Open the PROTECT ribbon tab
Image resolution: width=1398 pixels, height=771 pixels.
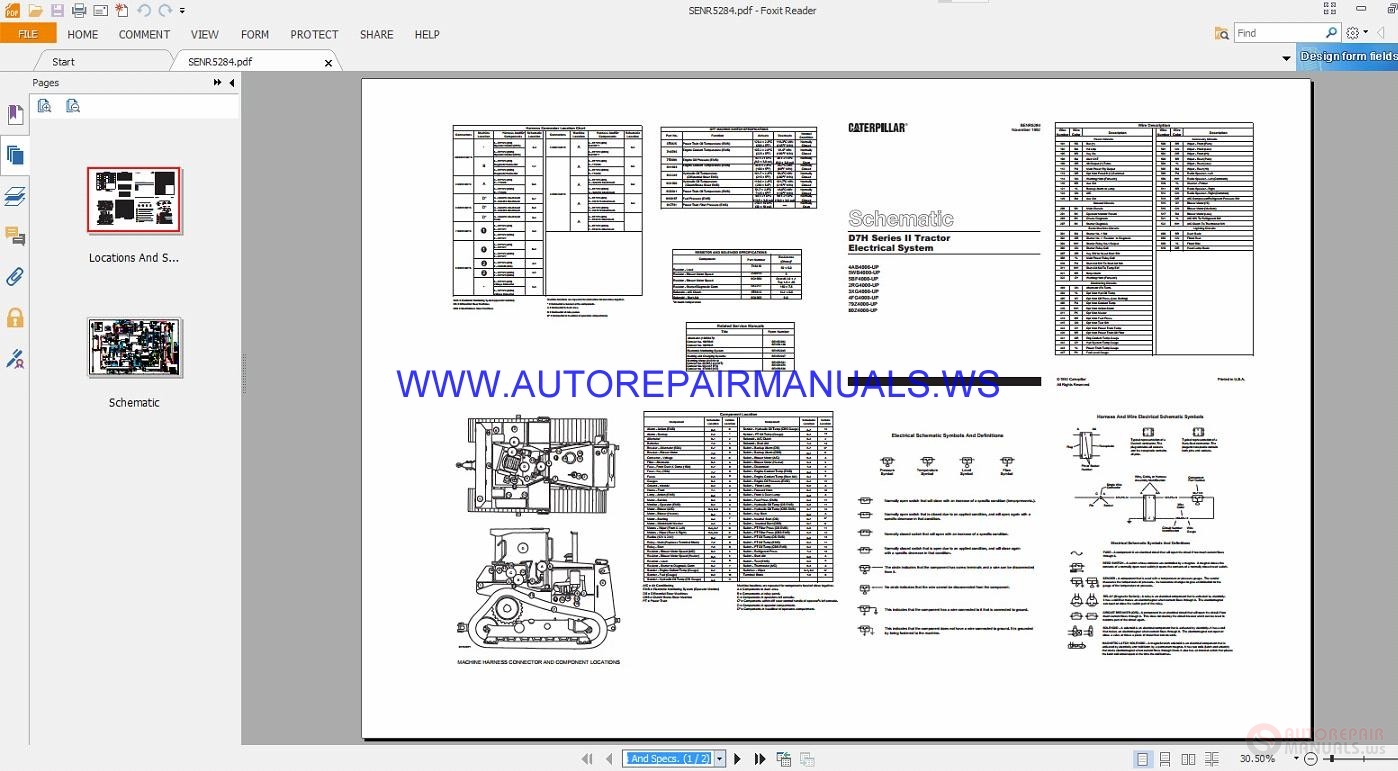[x=314, y=34]
